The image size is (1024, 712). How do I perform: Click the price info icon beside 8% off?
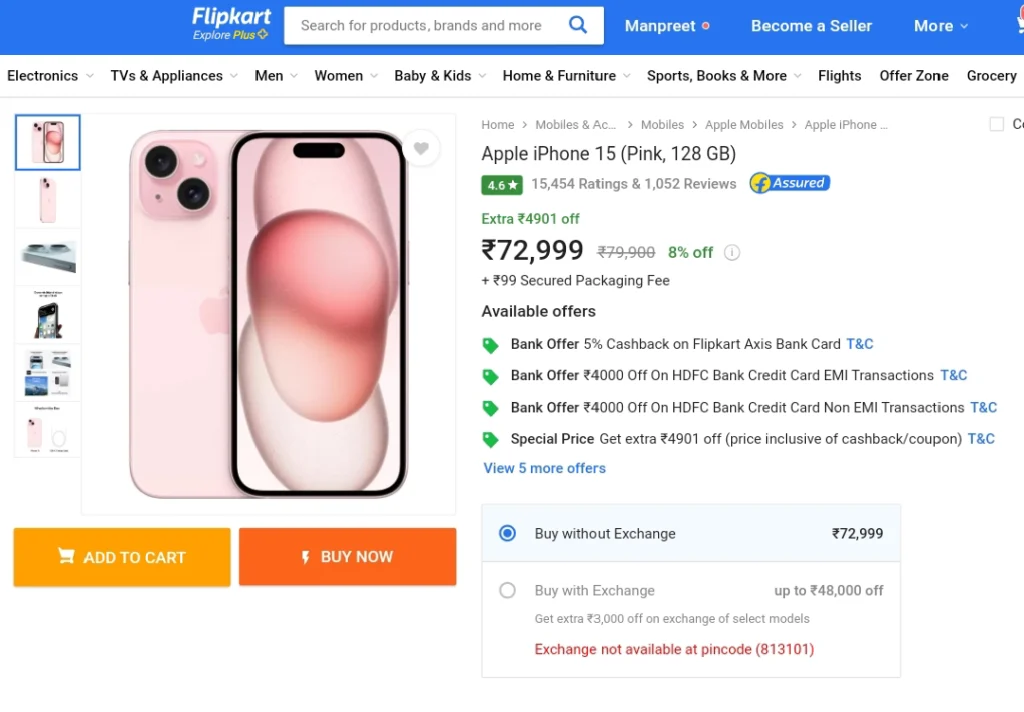(732, 252)
